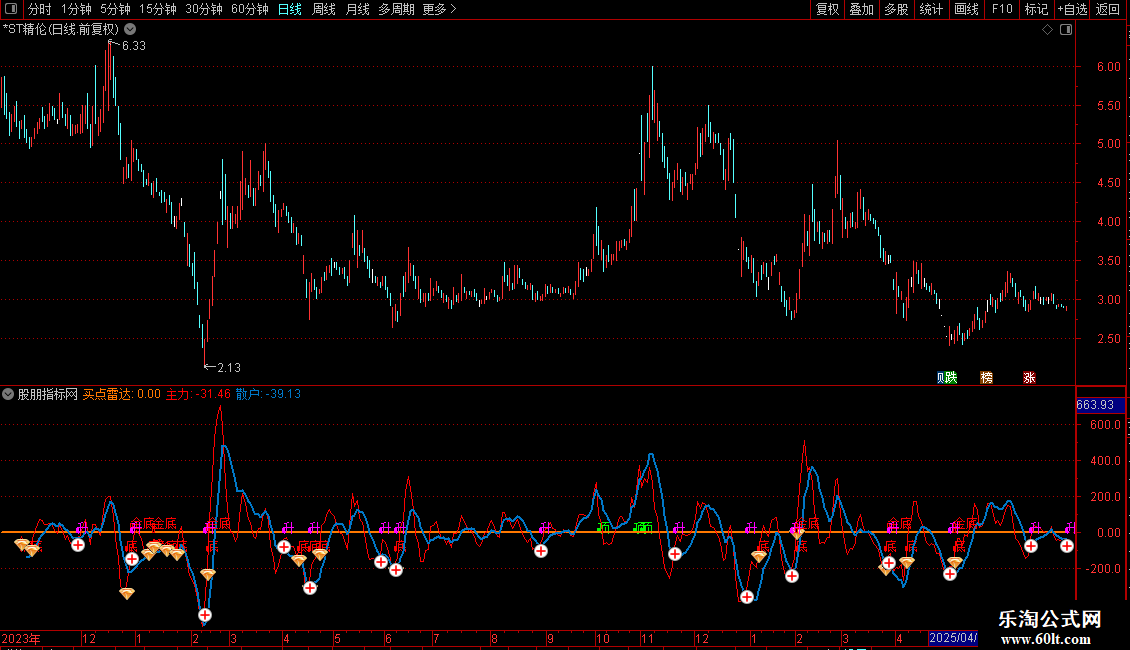Click the lowest red plus signal marker
The width and height of the screenshot is (1130, 650).
point(205,615)
